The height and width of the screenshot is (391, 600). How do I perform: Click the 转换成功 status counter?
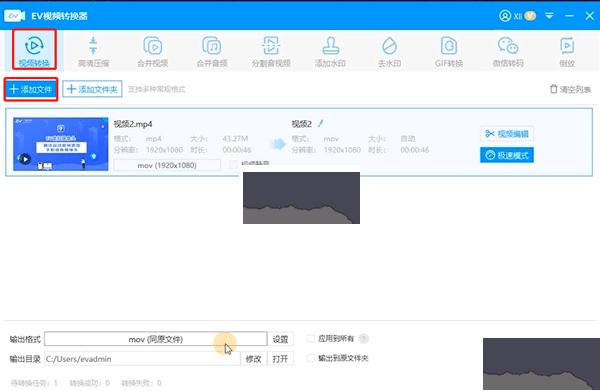coord(90,383)
